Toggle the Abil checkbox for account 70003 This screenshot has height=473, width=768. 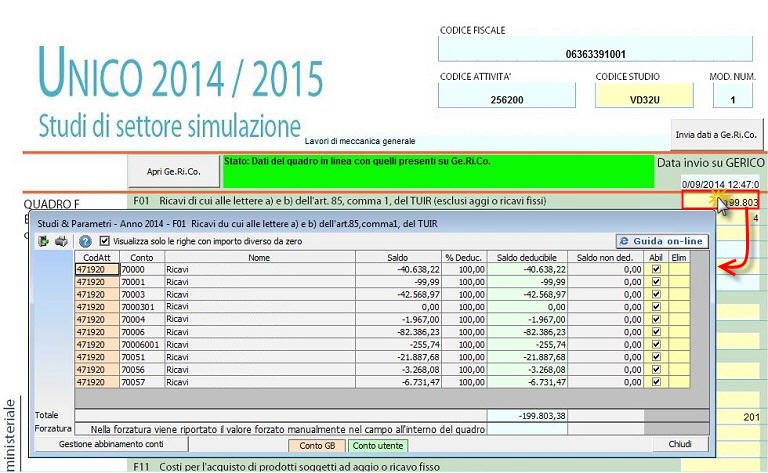tap(656, 294)
